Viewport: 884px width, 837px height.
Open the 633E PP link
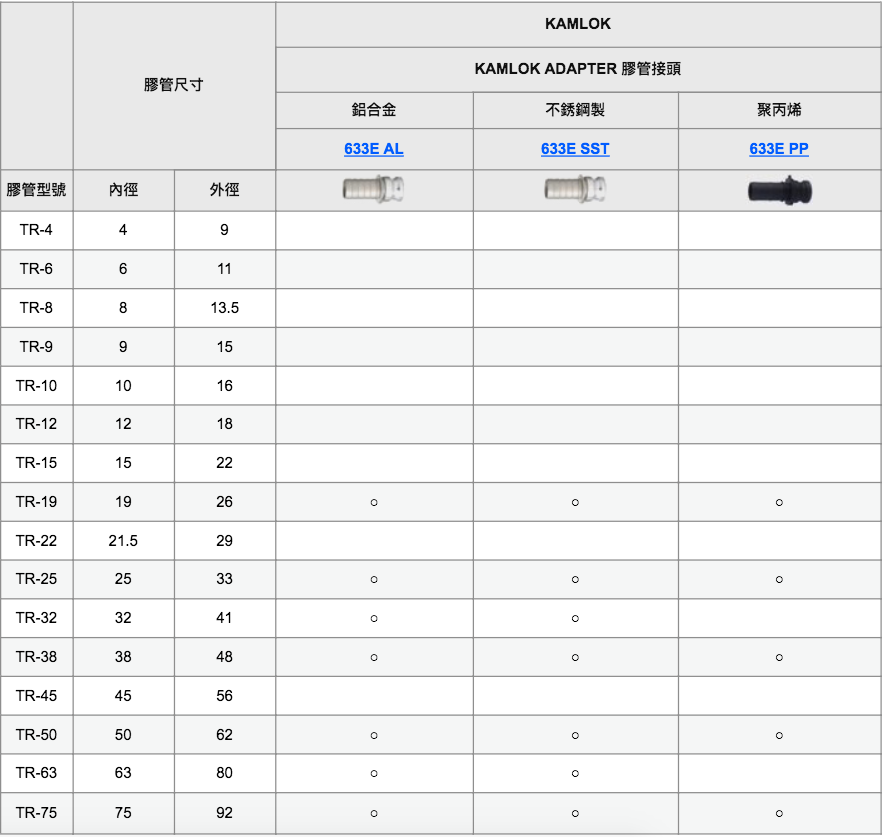779,149
